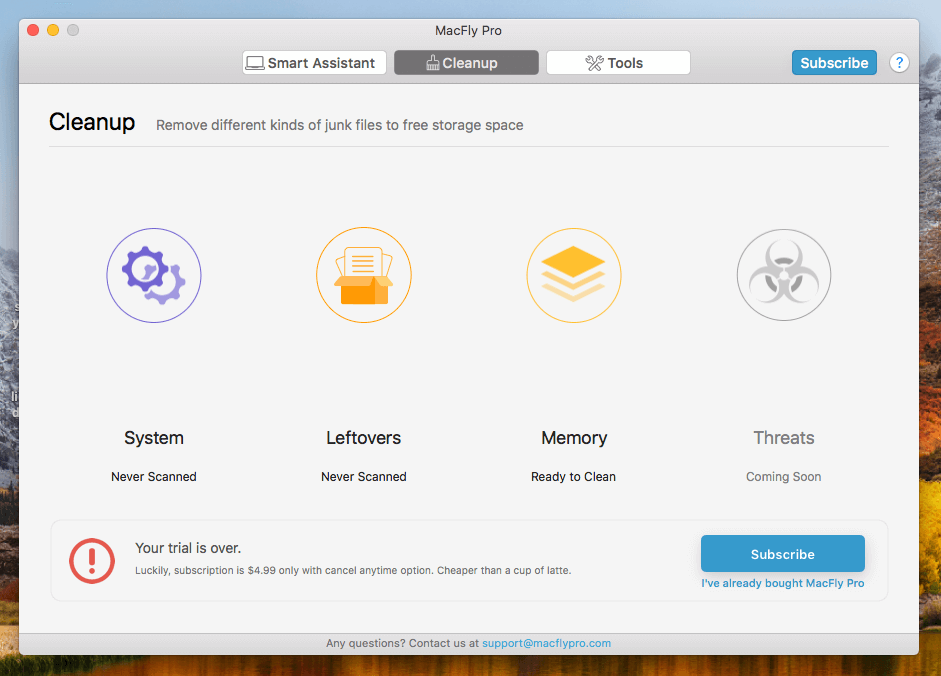941x676 pixels.
Task: Click the "Your trial is over." heading
Action: pyautogui.click(x=188, y=548)
